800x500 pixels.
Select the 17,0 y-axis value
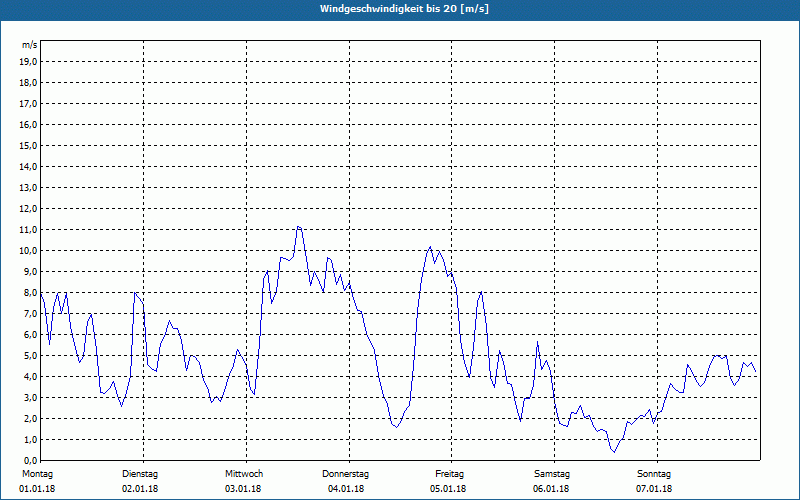29,104
